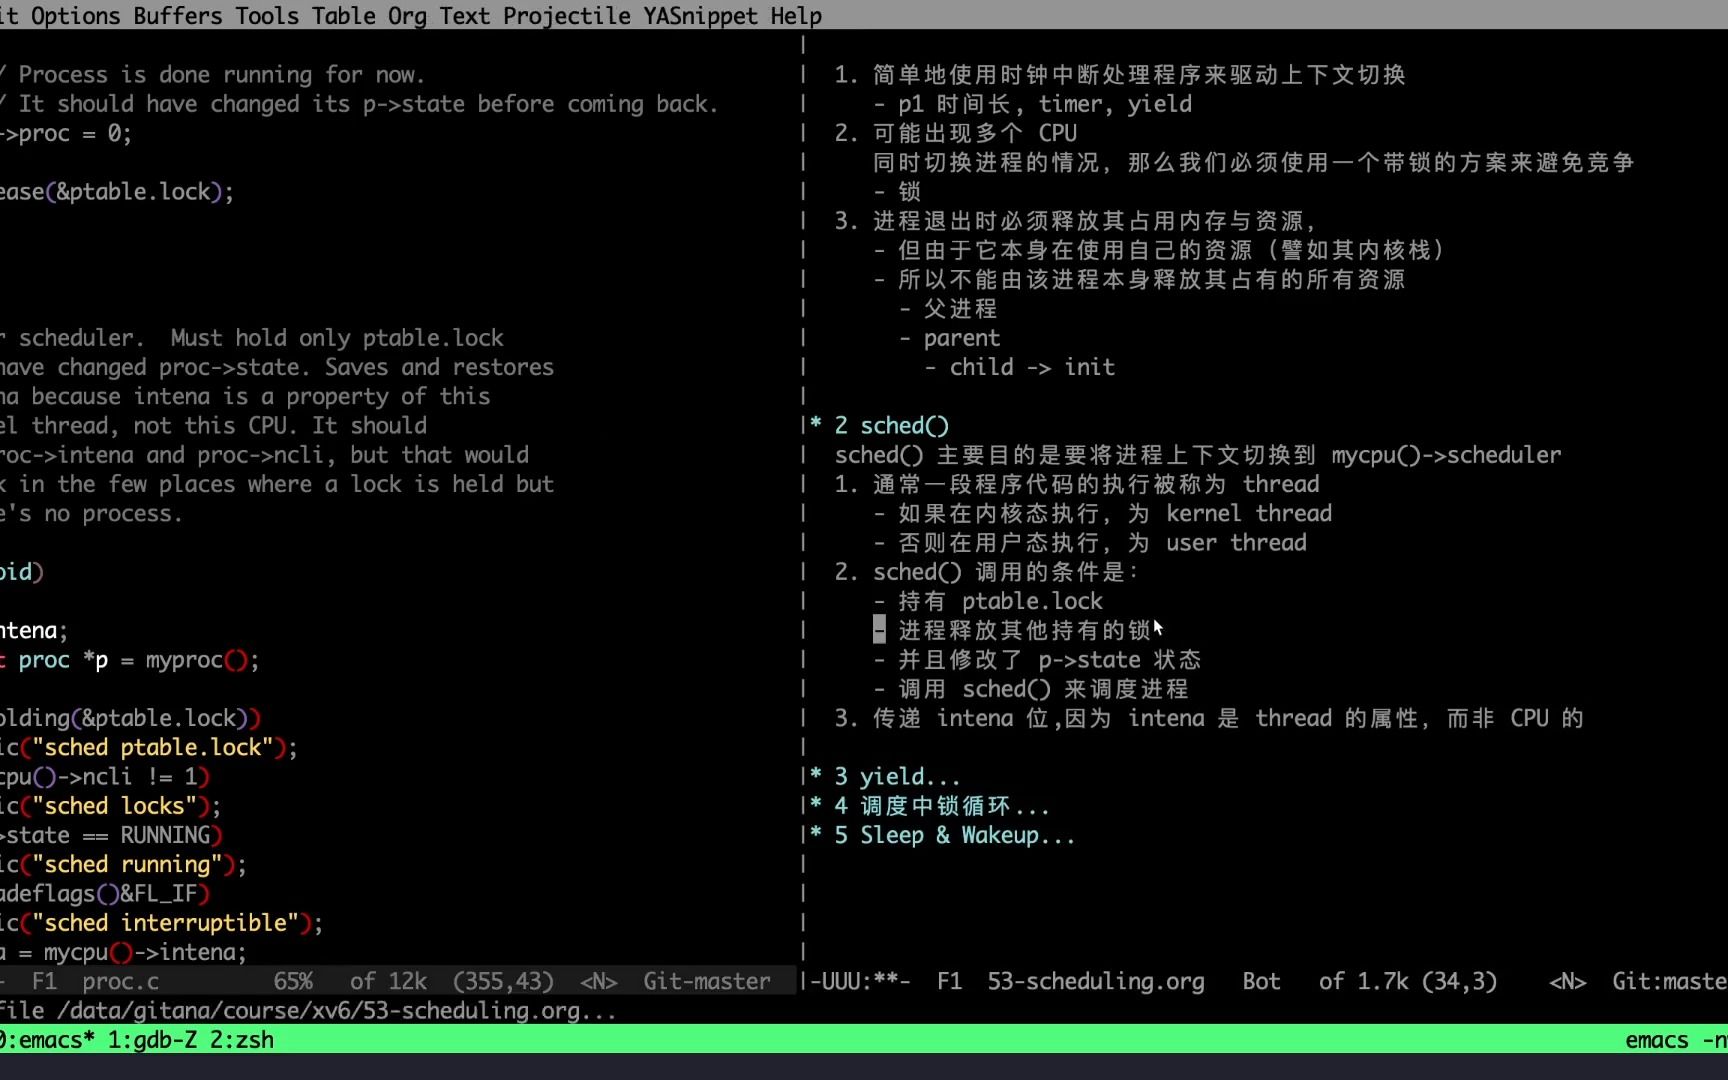Open the Projectile menu
The image size is (1728, 1080).
tap(567, 16)
